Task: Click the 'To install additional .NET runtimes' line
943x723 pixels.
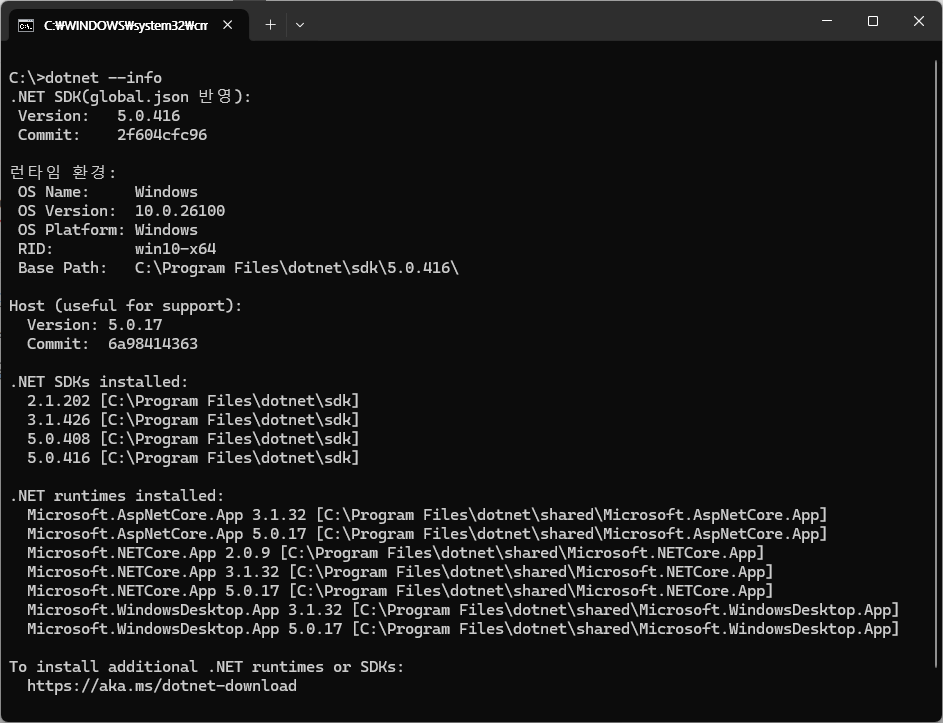Action: (x=206, y=666)
